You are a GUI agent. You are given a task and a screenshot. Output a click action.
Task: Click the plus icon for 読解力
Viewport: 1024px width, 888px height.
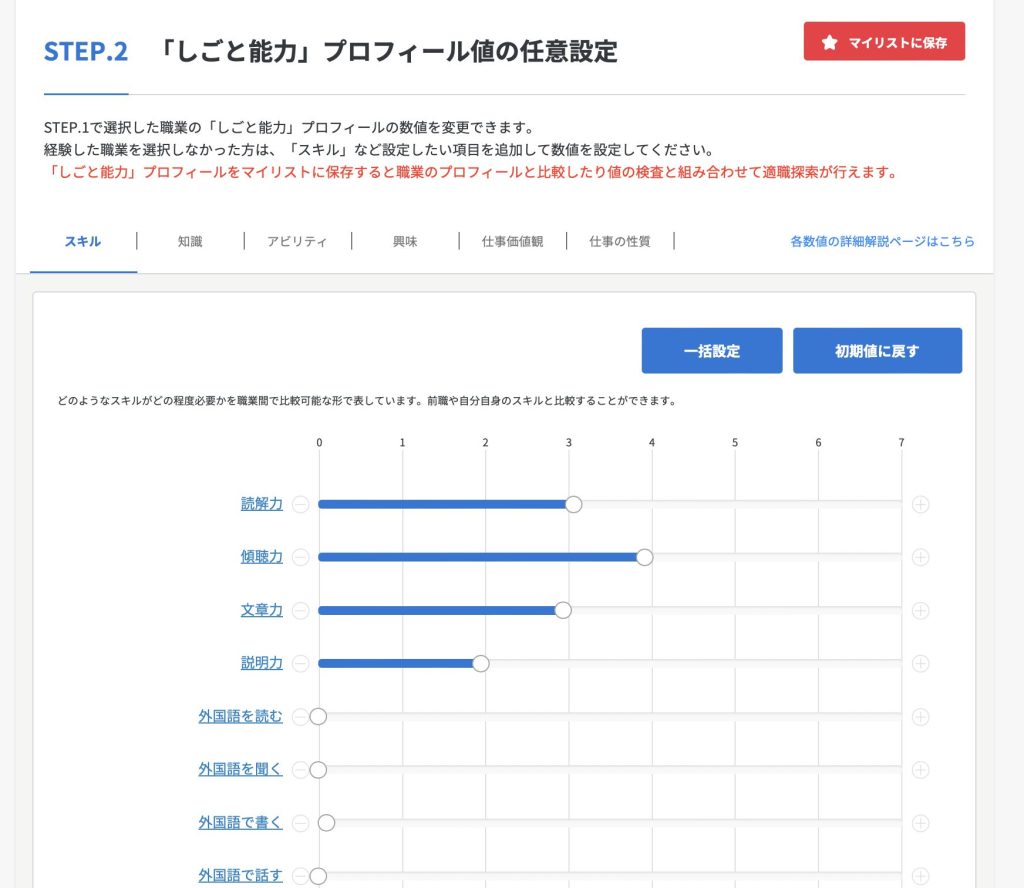[x=920, y=504]
